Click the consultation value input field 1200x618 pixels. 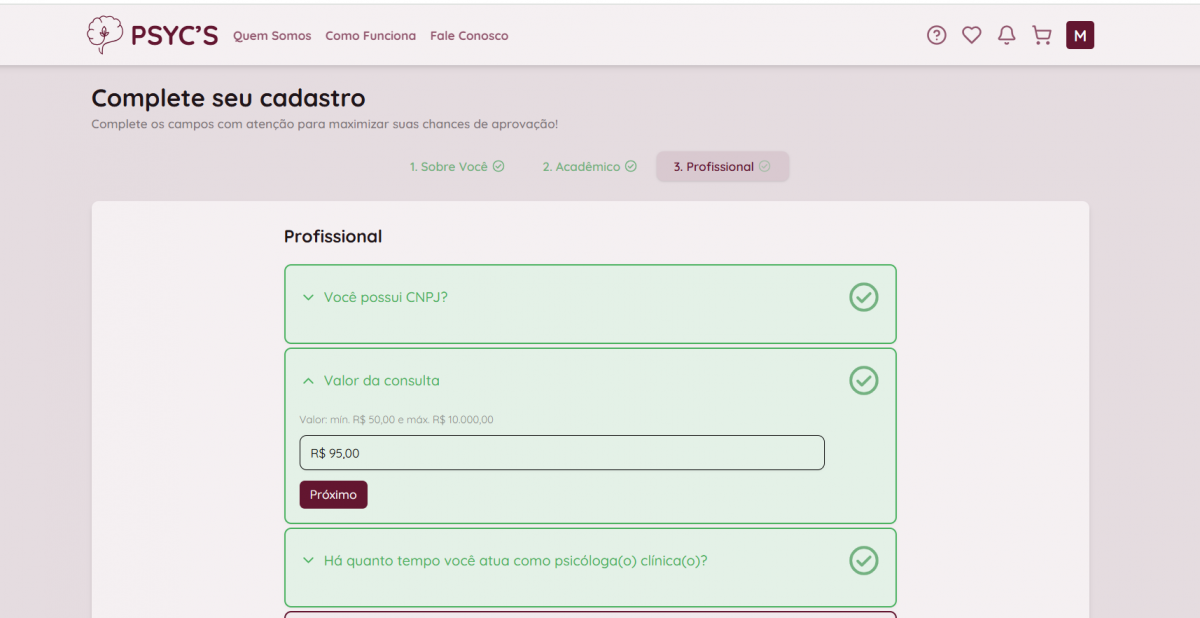(561, 453)
